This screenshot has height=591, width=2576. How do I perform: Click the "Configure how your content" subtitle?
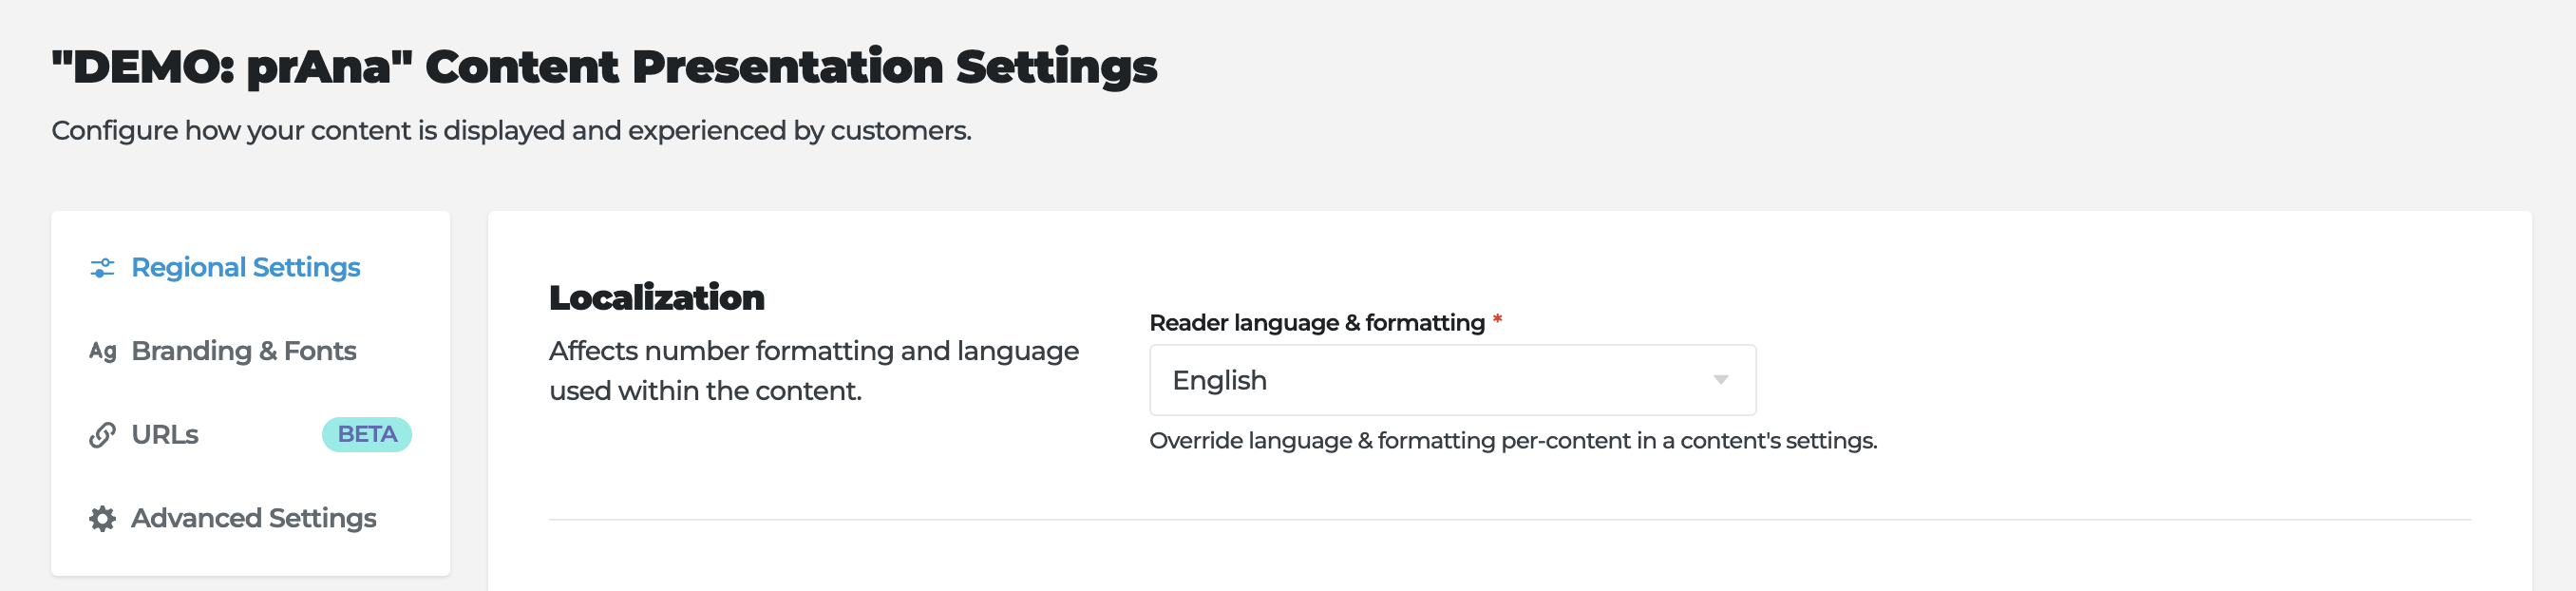(511, 131)
